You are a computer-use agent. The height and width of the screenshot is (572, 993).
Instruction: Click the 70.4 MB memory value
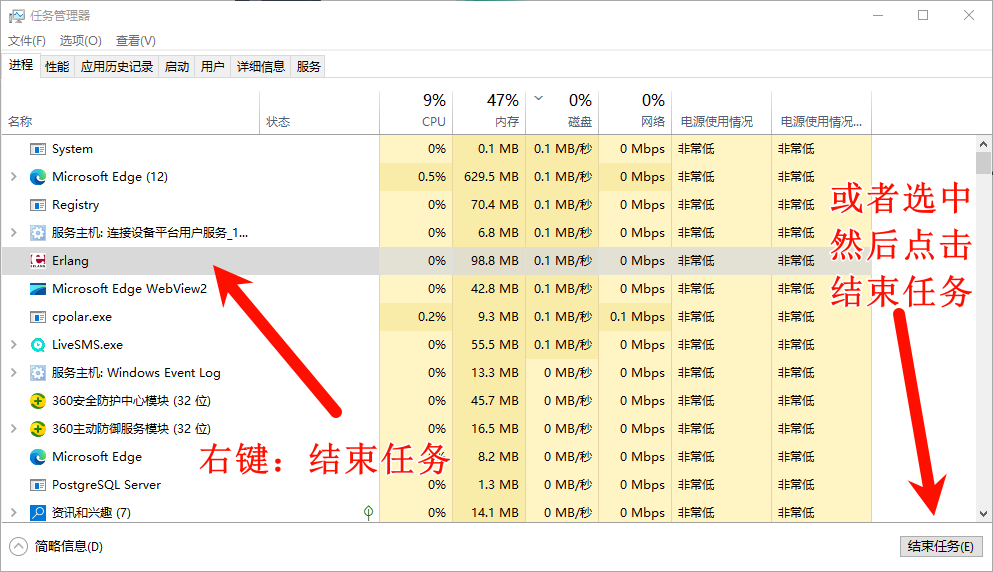tap(495, 205)
